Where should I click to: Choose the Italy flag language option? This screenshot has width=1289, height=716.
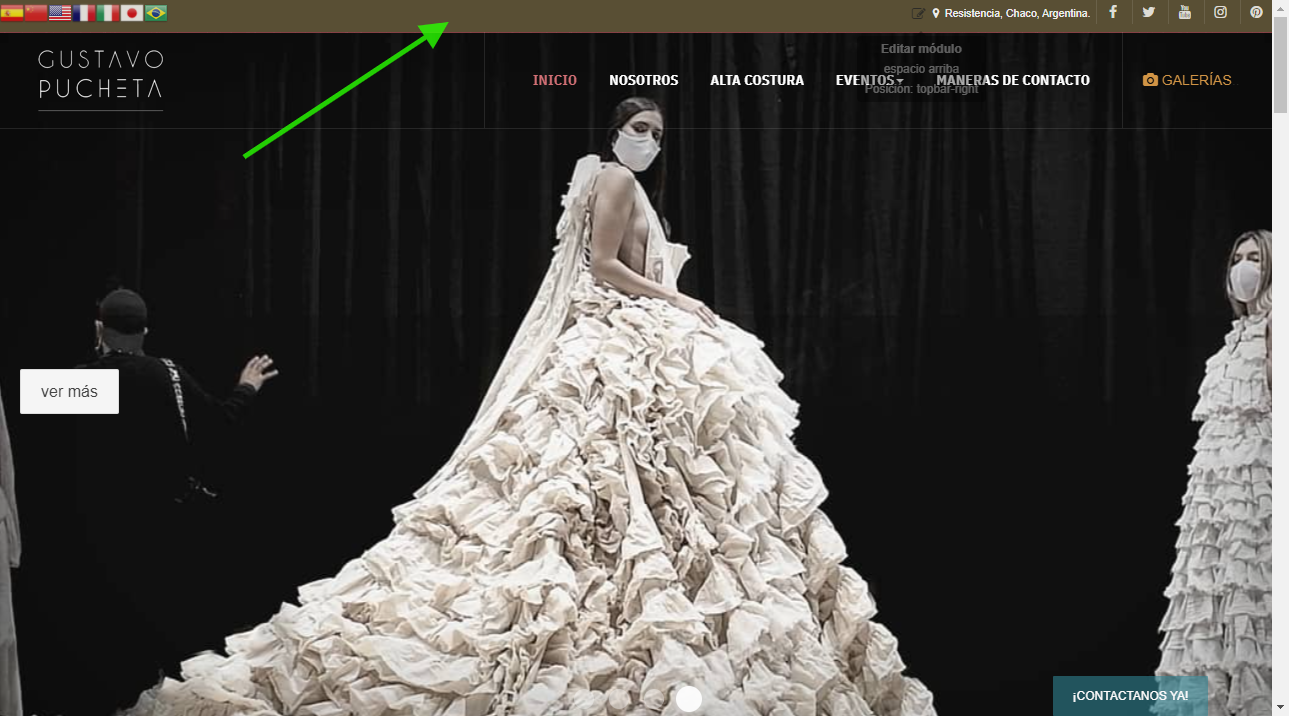click(108, 13)
